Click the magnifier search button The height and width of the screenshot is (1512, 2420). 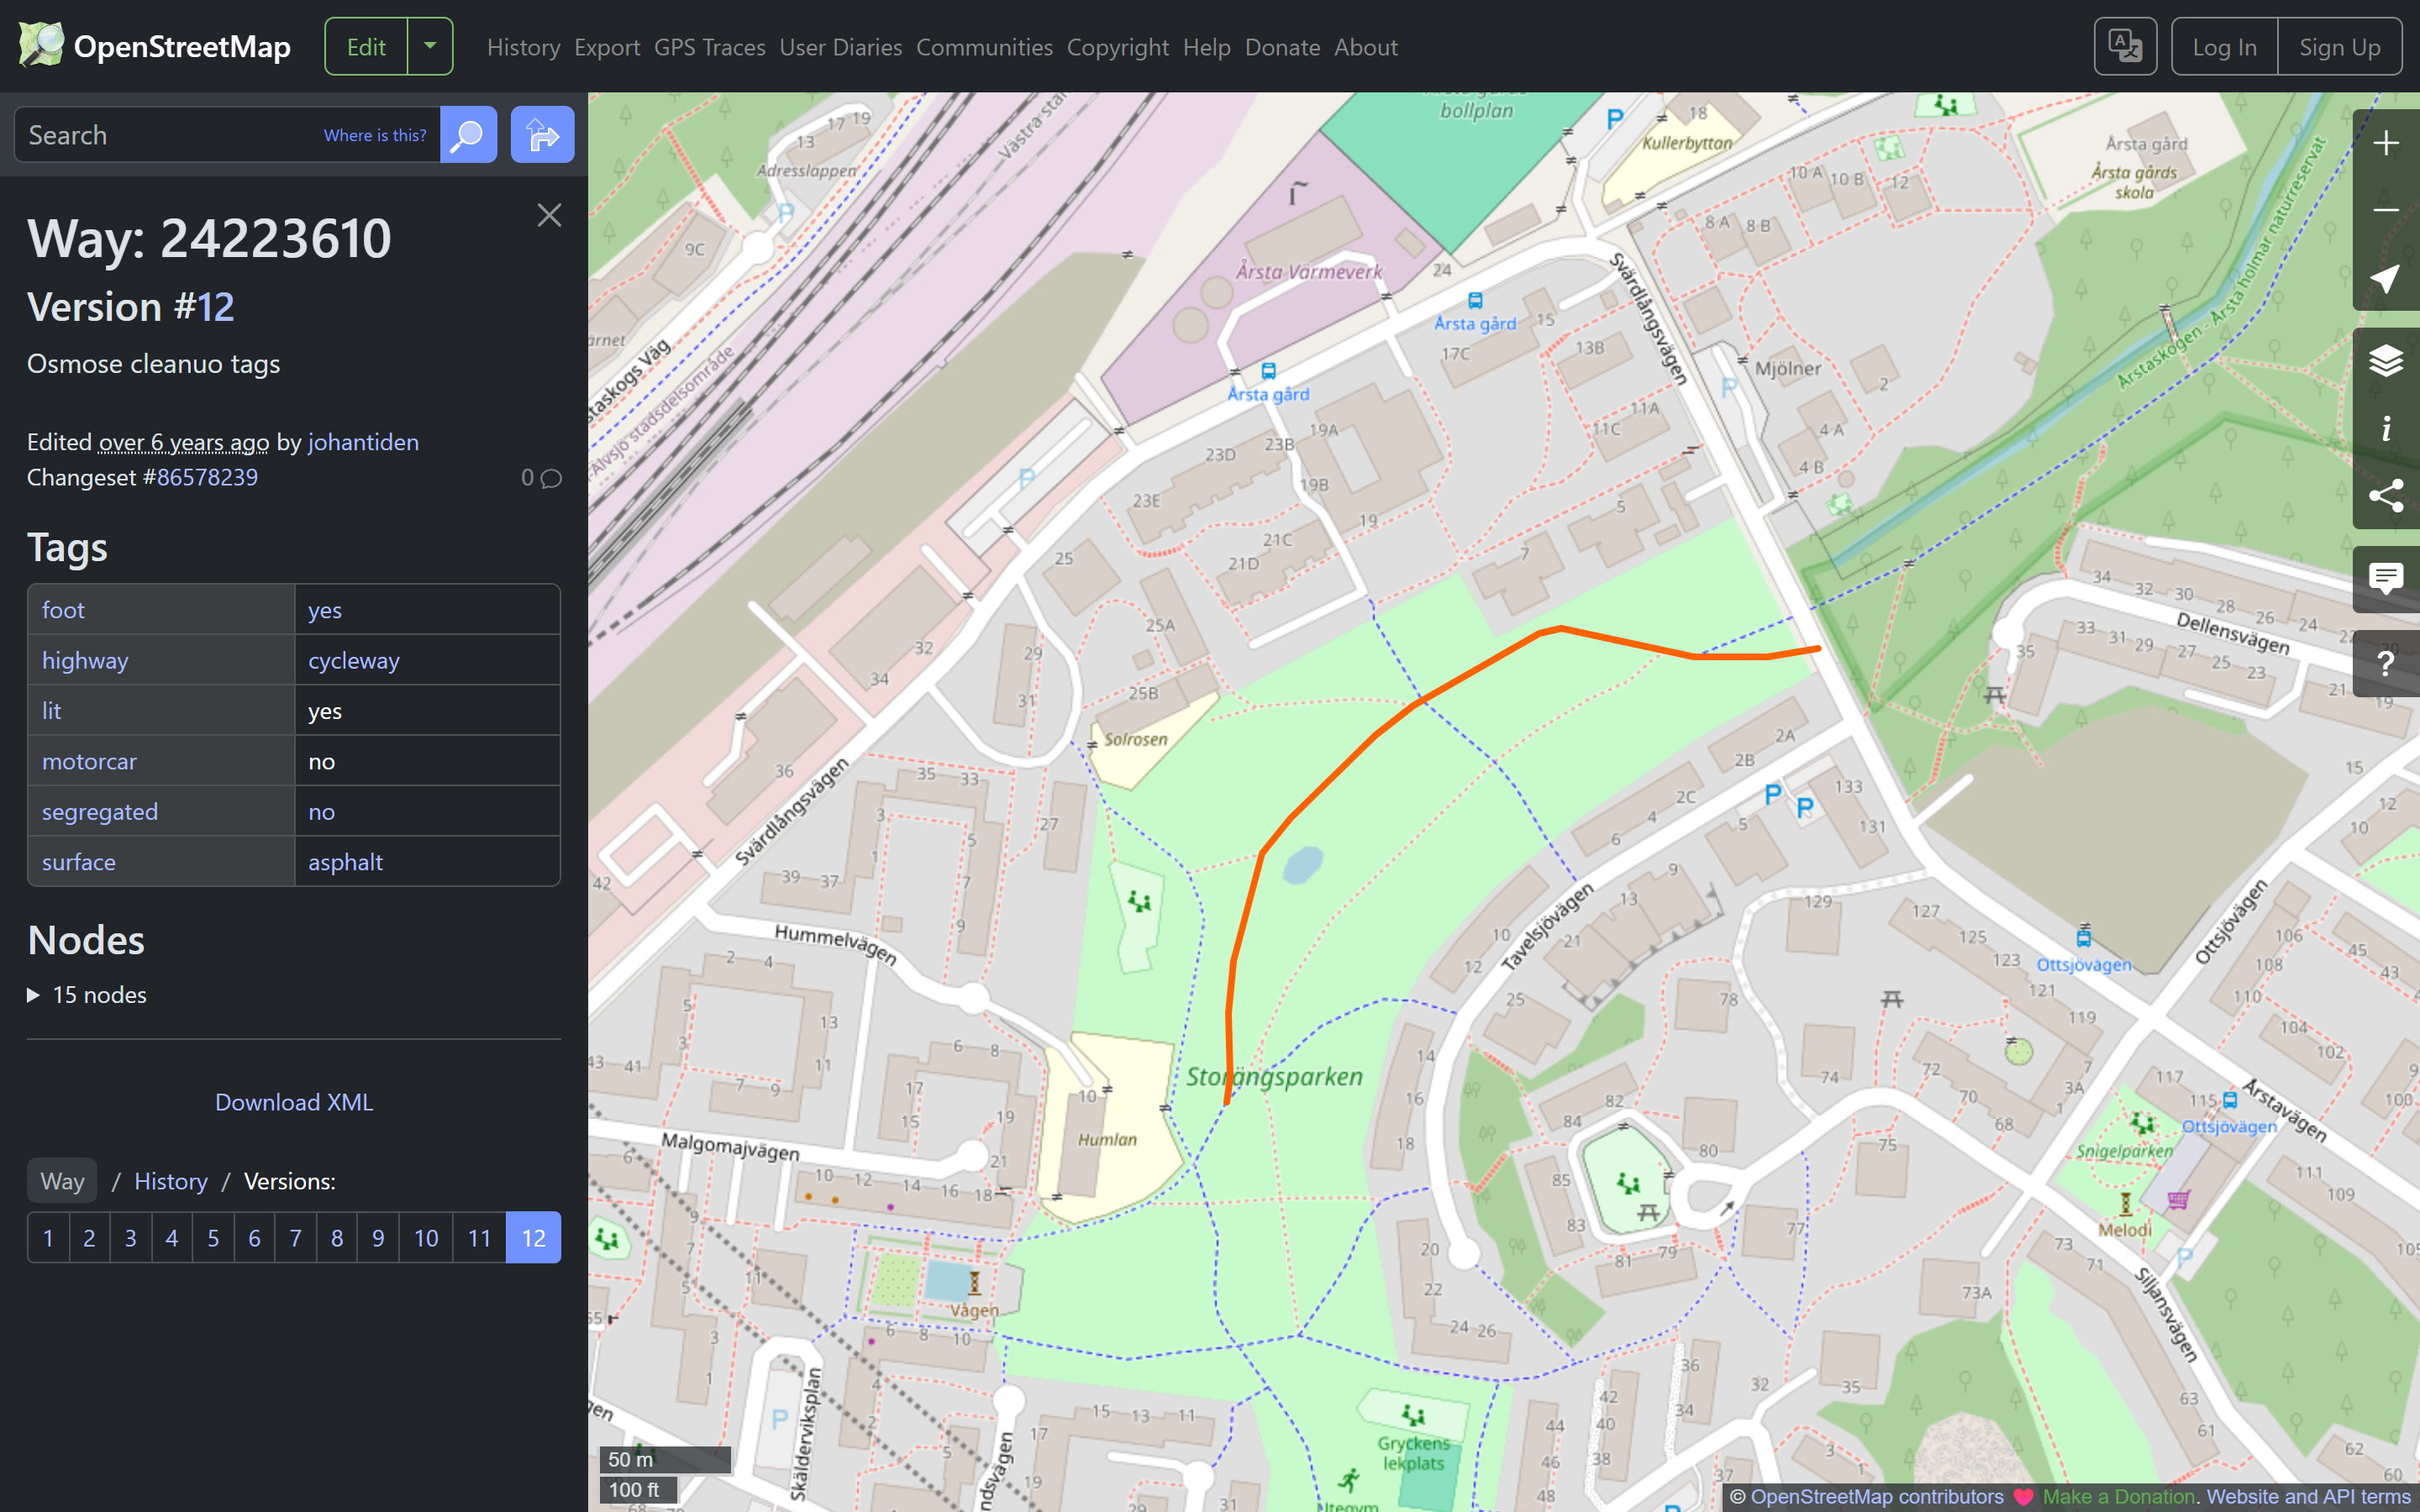click(468, 135)
